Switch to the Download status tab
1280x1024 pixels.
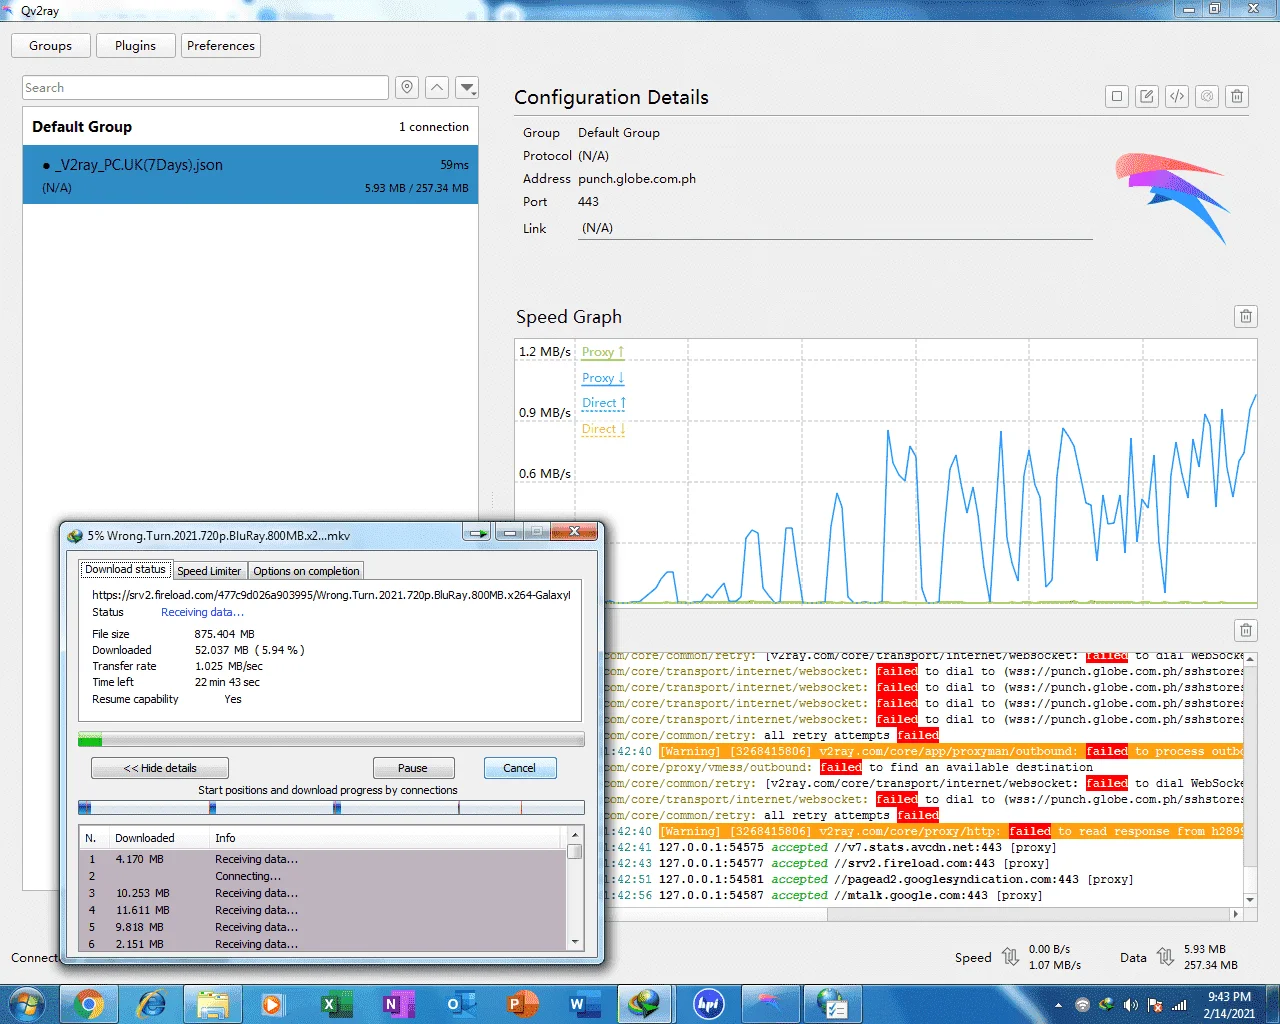(x=125, y=570)
